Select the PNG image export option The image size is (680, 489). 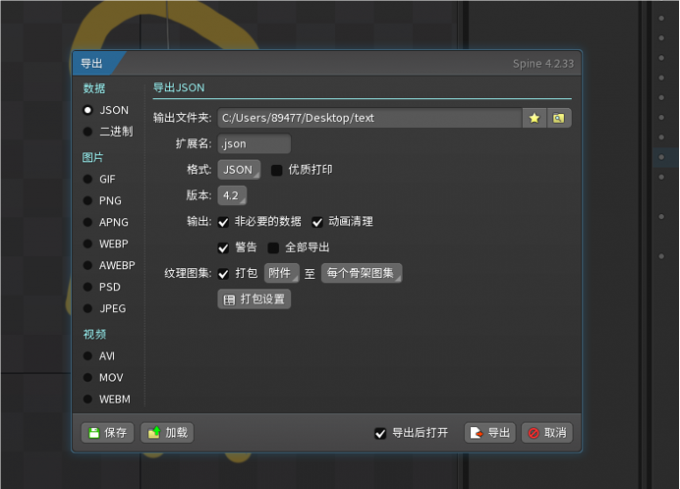click(88, 201)
